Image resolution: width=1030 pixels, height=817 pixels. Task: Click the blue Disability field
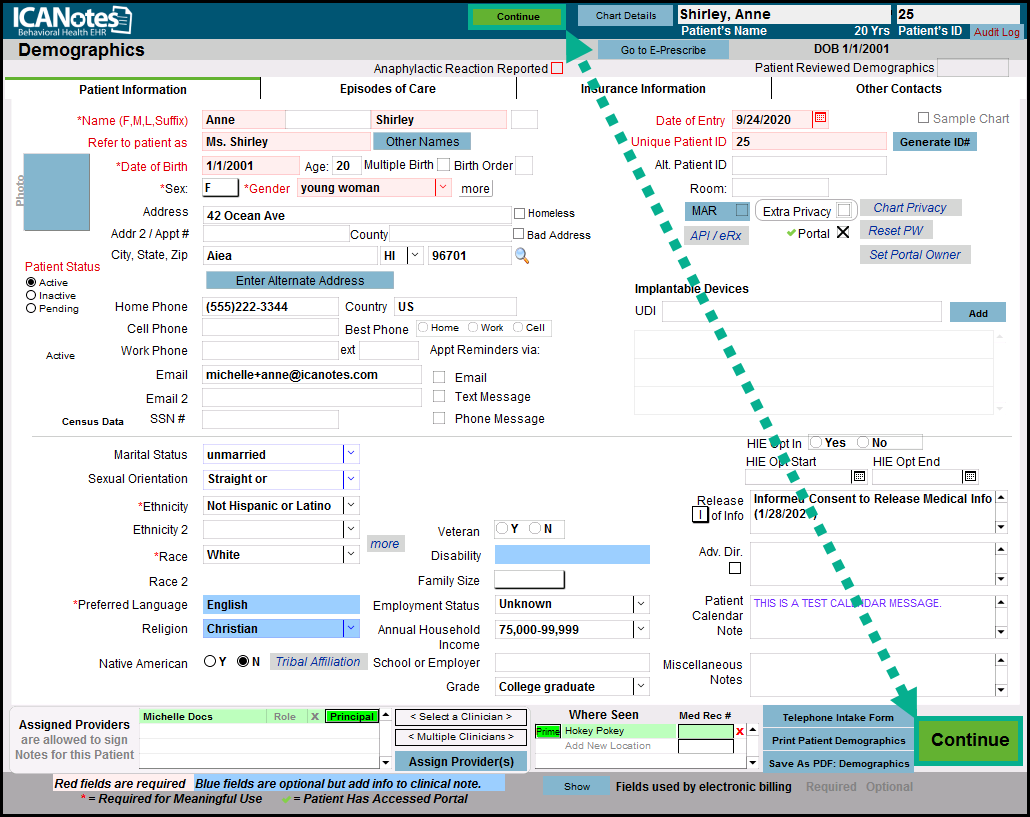(x=572, y=555)
